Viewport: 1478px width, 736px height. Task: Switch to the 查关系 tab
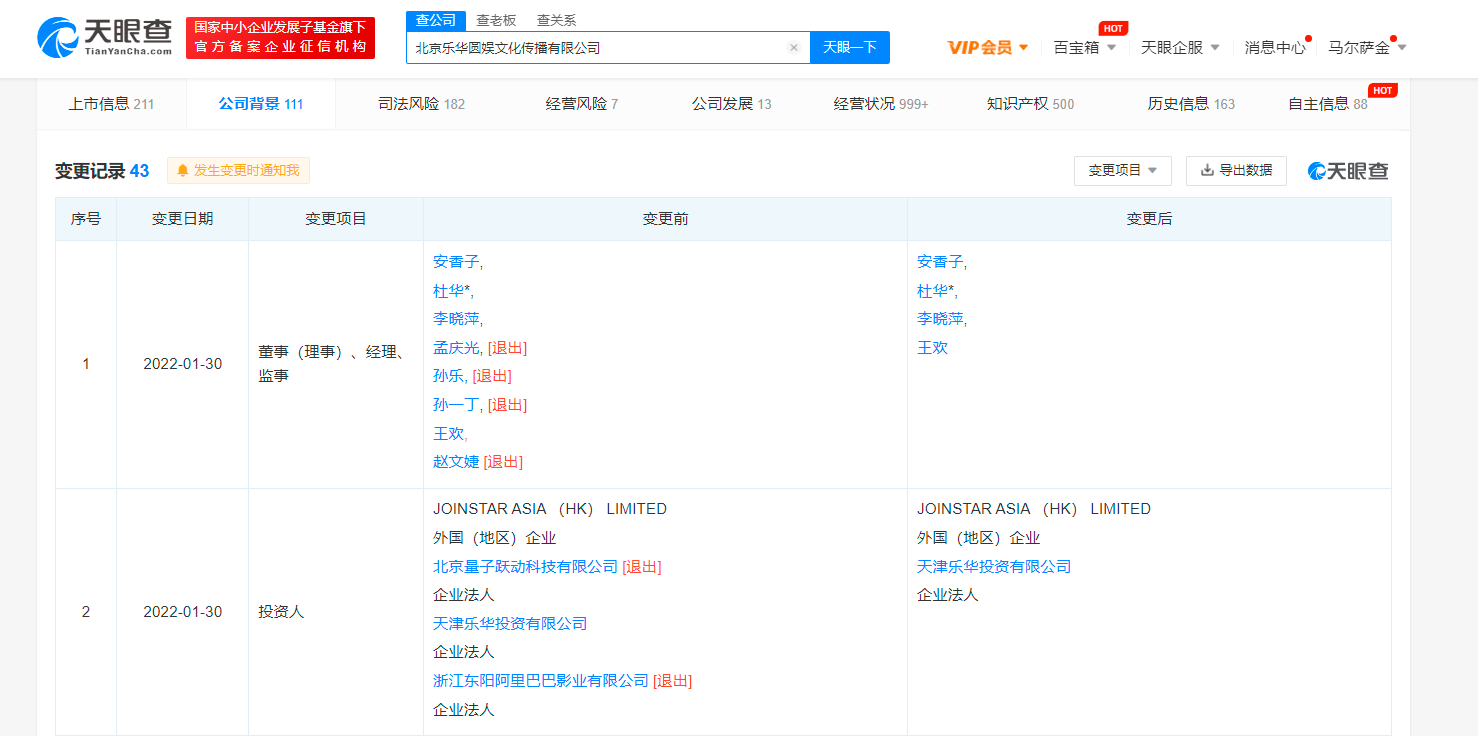(556, 20)
